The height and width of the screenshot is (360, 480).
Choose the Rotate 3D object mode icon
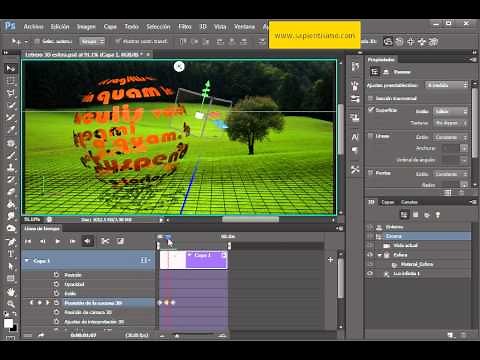point(388,42)
